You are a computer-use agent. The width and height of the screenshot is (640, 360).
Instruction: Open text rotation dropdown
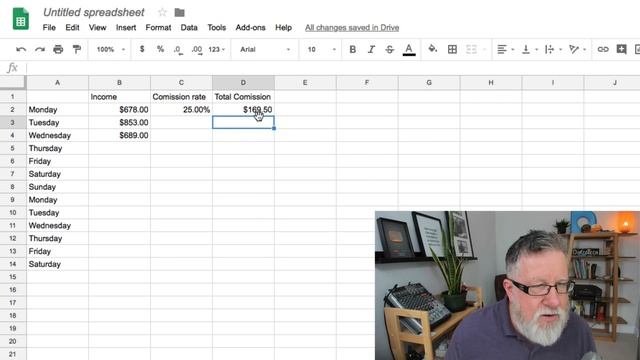coord(578,49)
